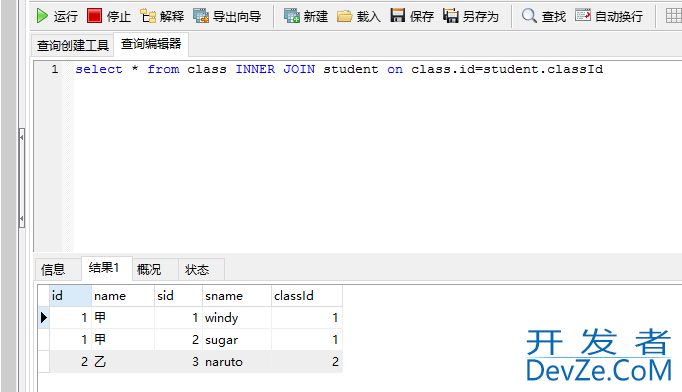Viewport: 682px width, 392px height.
Task: Click classId value 2 in the naruto row
Action: (x=307, y=362)
